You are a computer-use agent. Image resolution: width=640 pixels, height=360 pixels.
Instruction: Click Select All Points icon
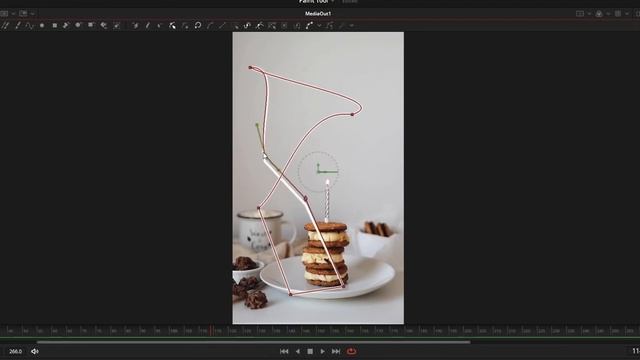click(x=235, y=25)
